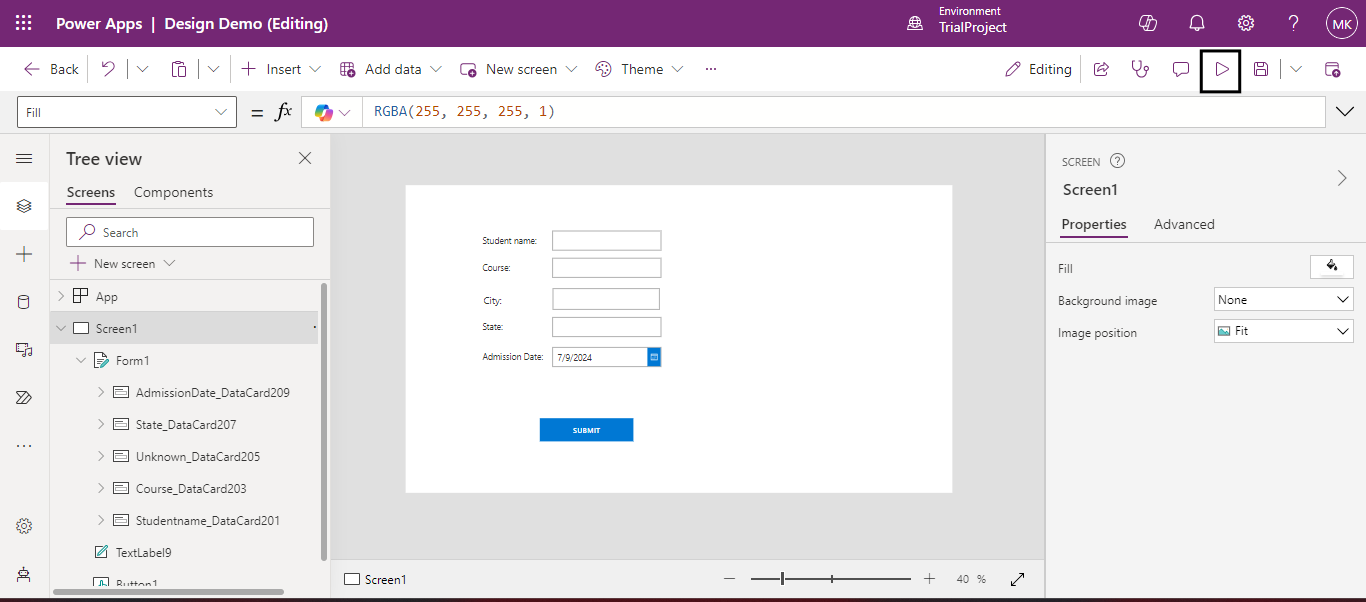The width and height of the screenshot is (1366, 602).
Task: Switch to the Components tab
Action: tap(173, 192)
